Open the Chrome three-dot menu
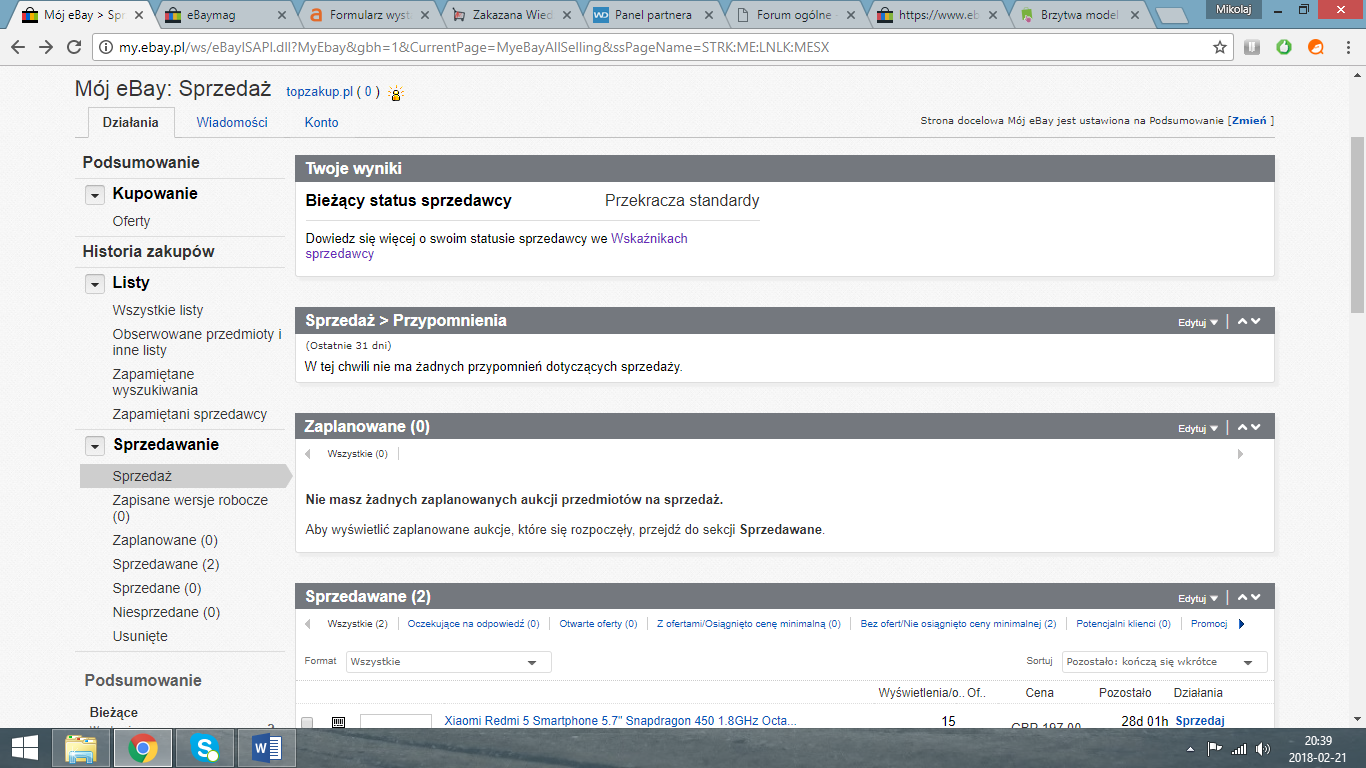 coord(1347,47)
